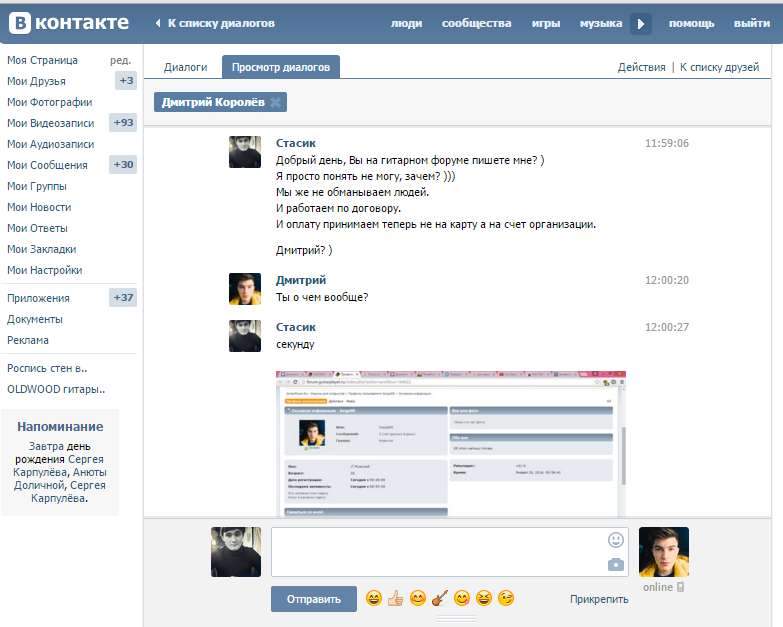Click выйти to log out

click(752, 23)
